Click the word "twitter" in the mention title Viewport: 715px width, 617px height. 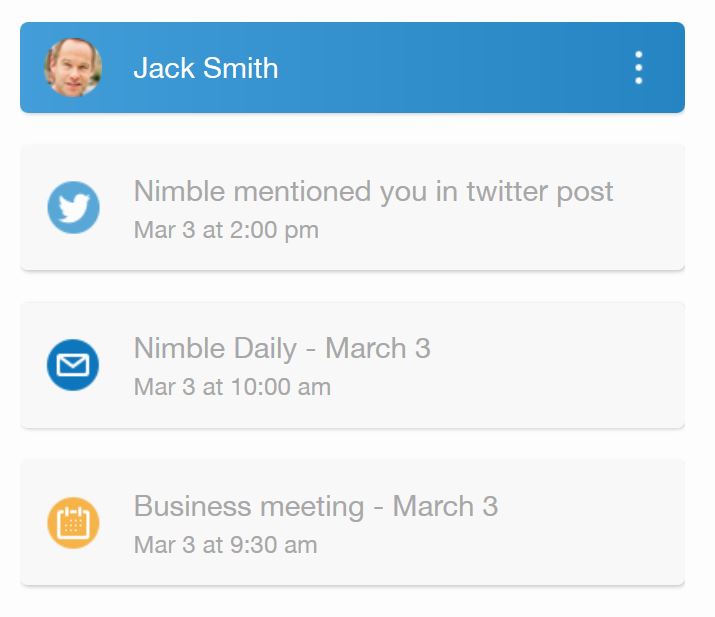coord(507,192)
